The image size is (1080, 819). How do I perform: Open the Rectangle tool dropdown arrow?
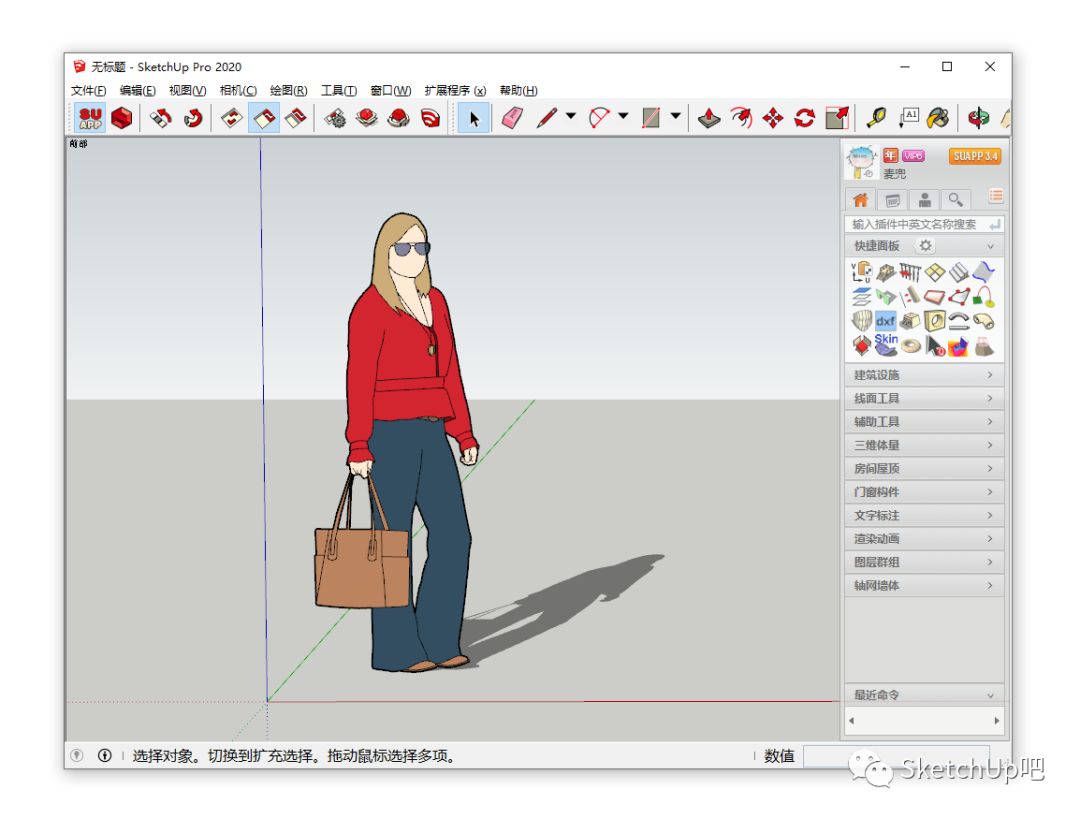[676, 116]
